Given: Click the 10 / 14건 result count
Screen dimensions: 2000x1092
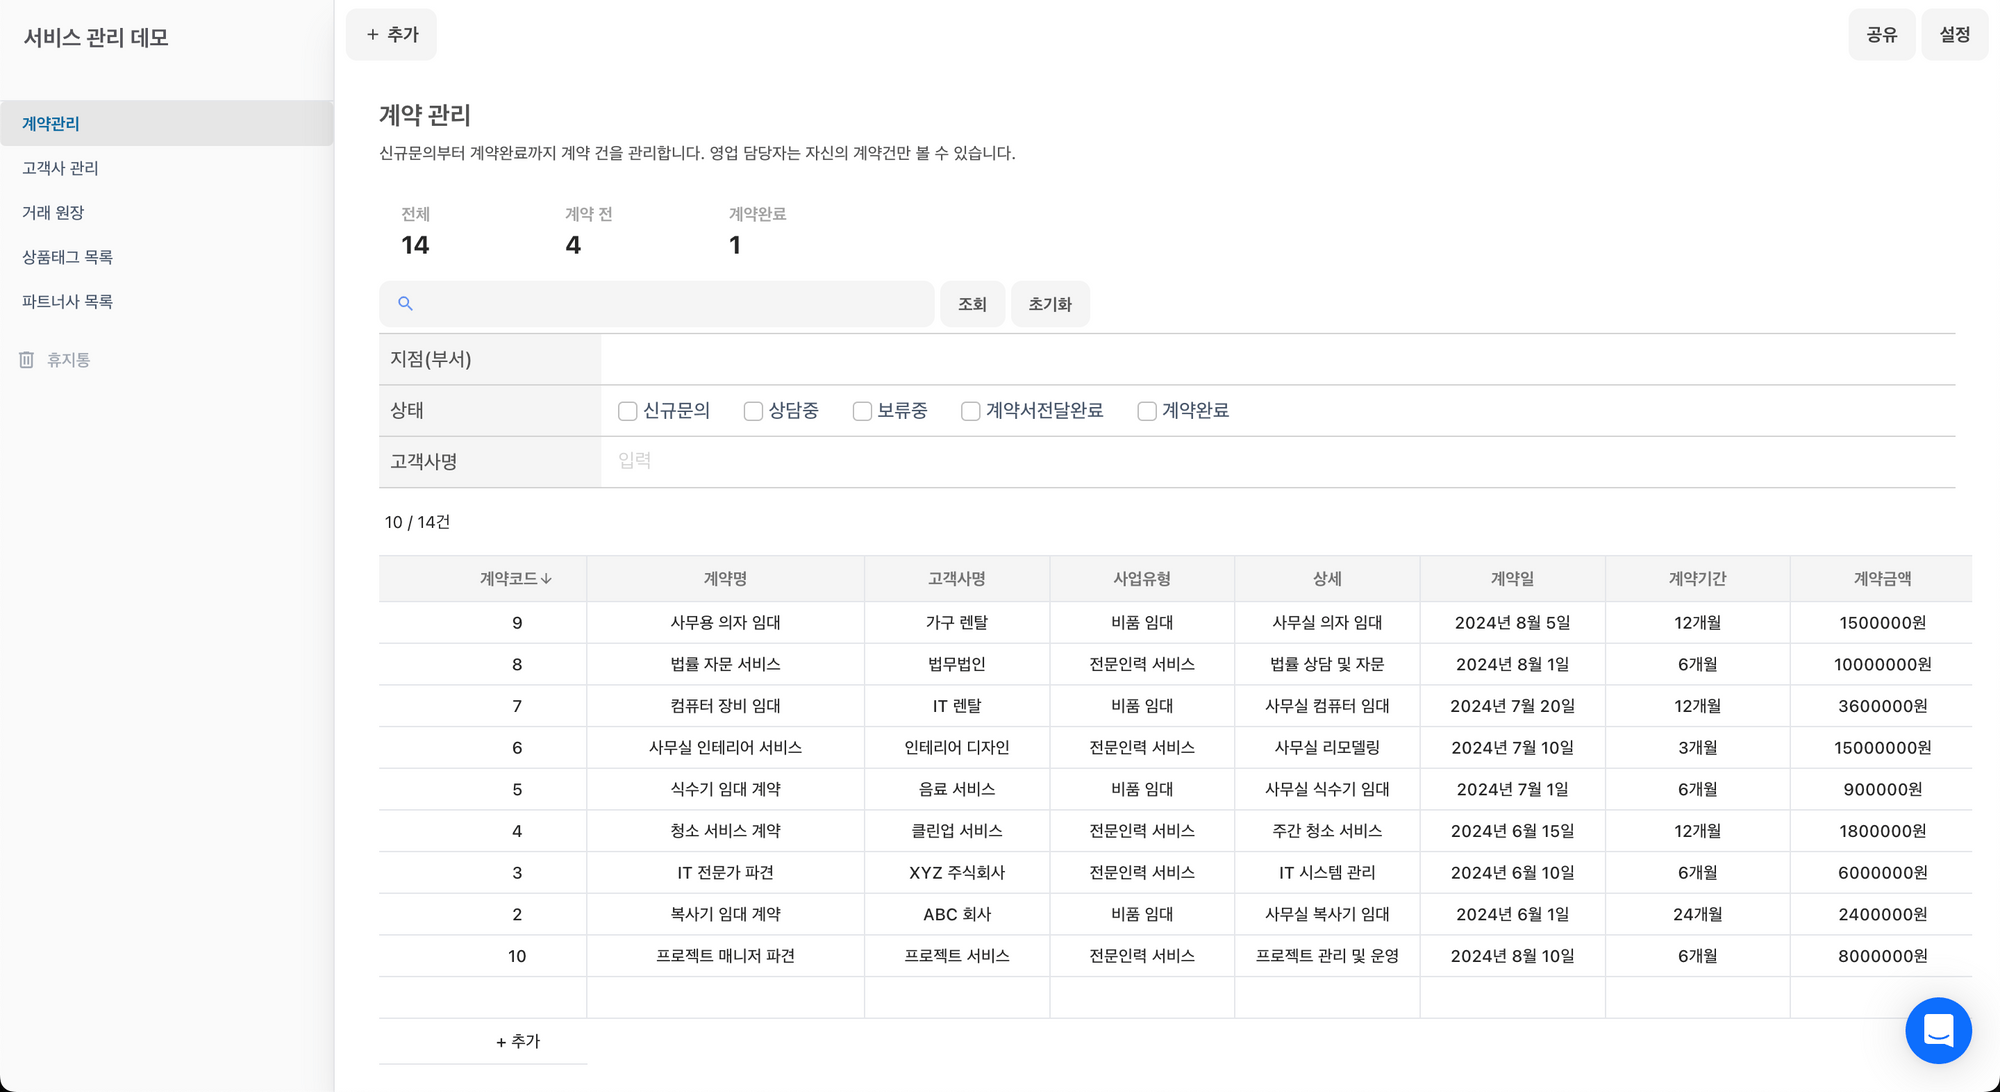Looking at the screenshot, I should [417, 522].
